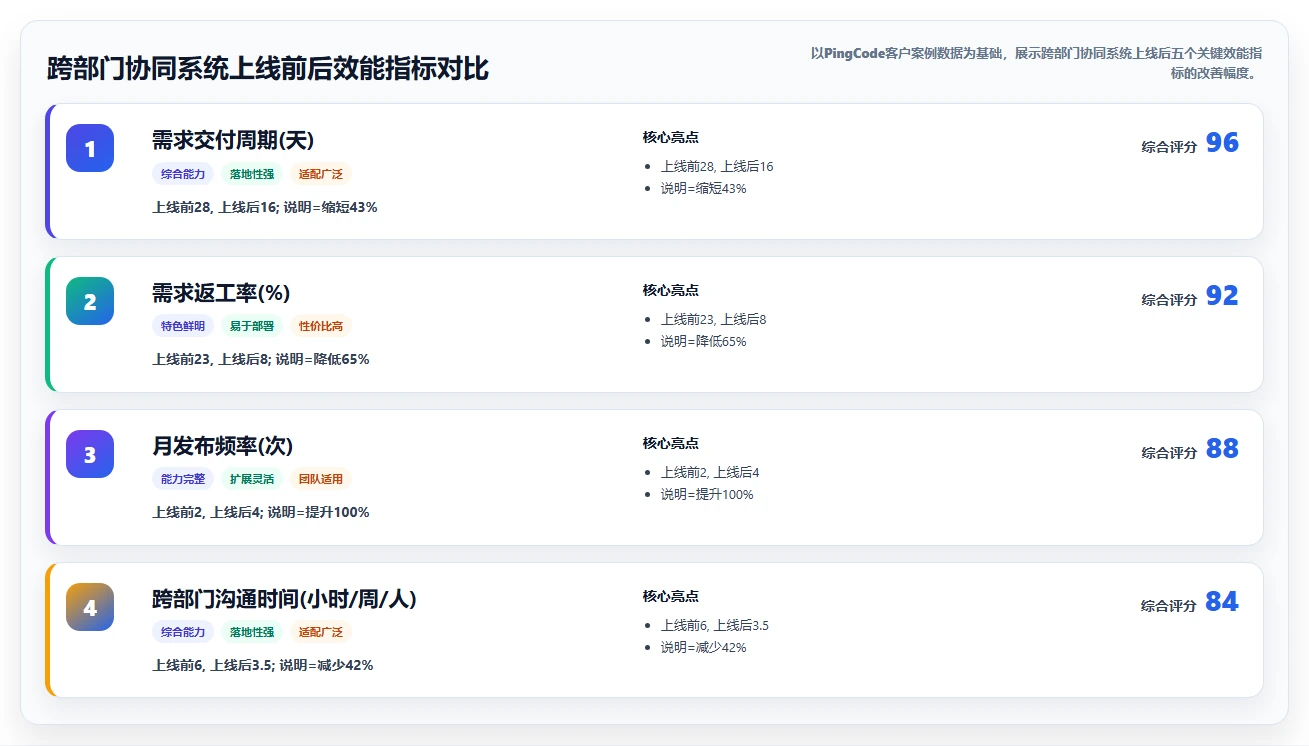
Task: Click the rank 4 number badge
Action: click(90, 607)
